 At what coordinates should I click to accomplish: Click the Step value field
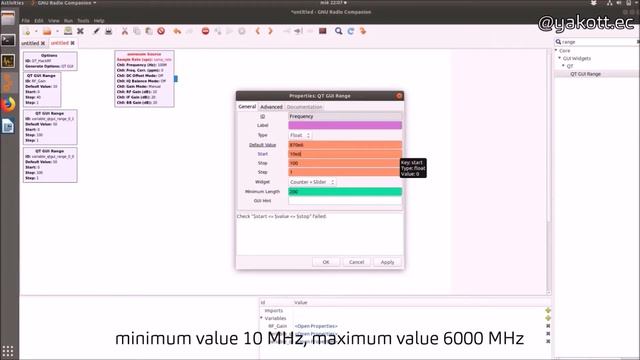point(345,172)
